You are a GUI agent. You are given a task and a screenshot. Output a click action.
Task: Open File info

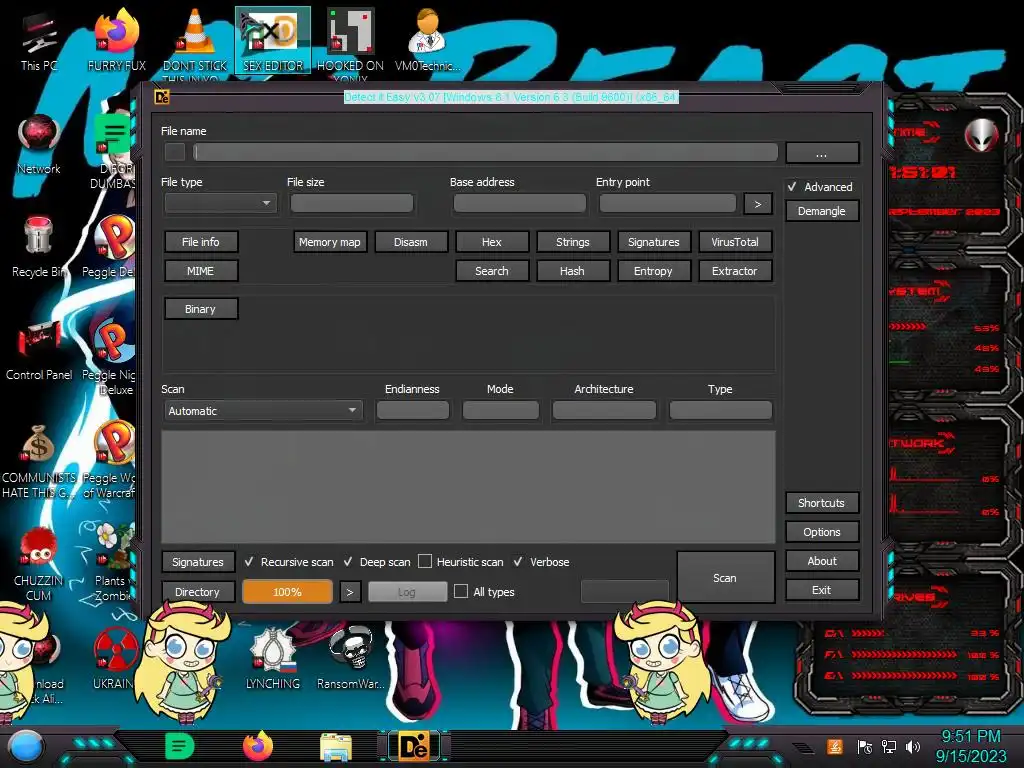[200, 242]
